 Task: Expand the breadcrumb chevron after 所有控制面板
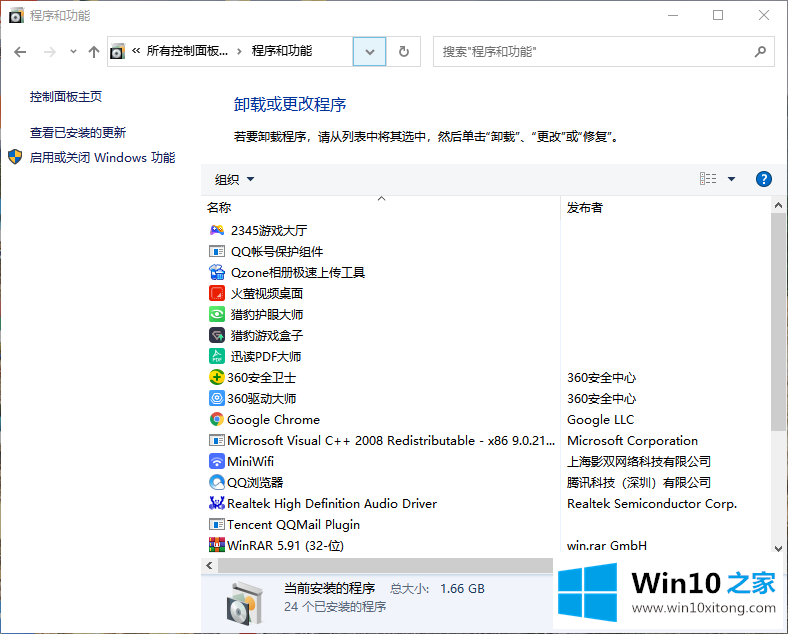(239, 51)
